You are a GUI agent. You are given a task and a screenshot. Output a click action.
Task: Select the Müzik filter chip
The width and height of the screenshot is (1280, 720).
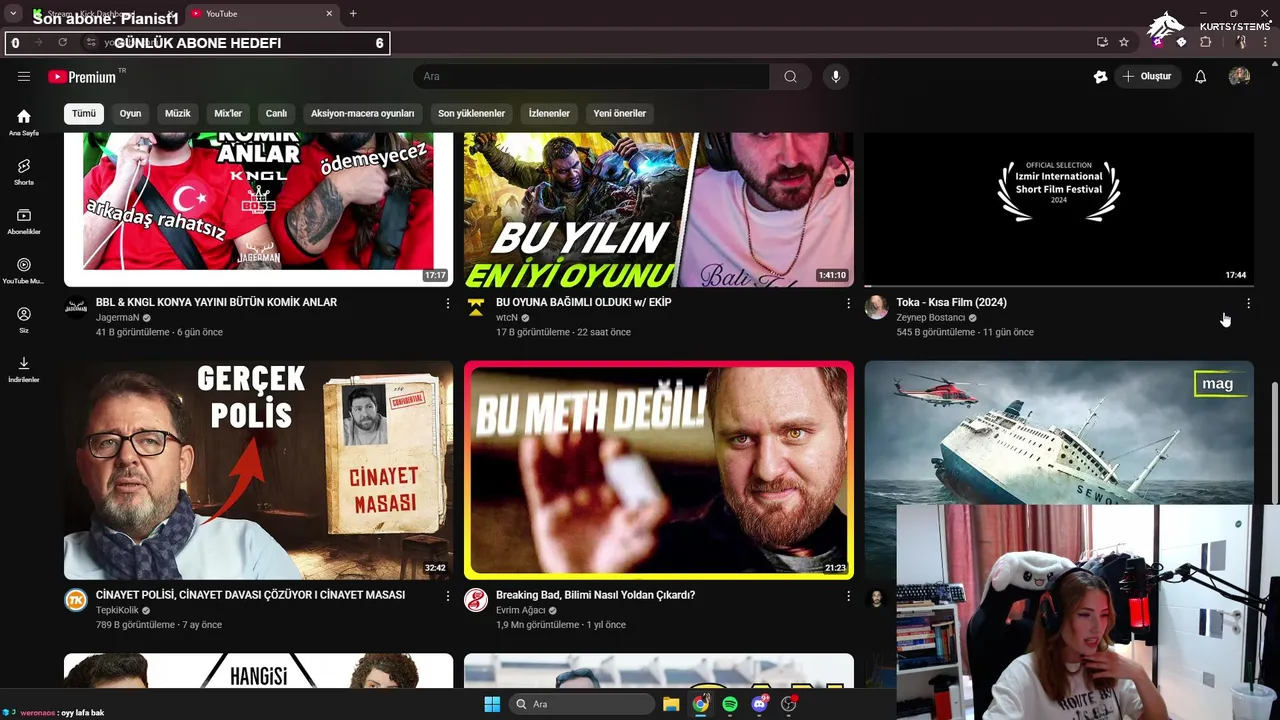point(177,113)
